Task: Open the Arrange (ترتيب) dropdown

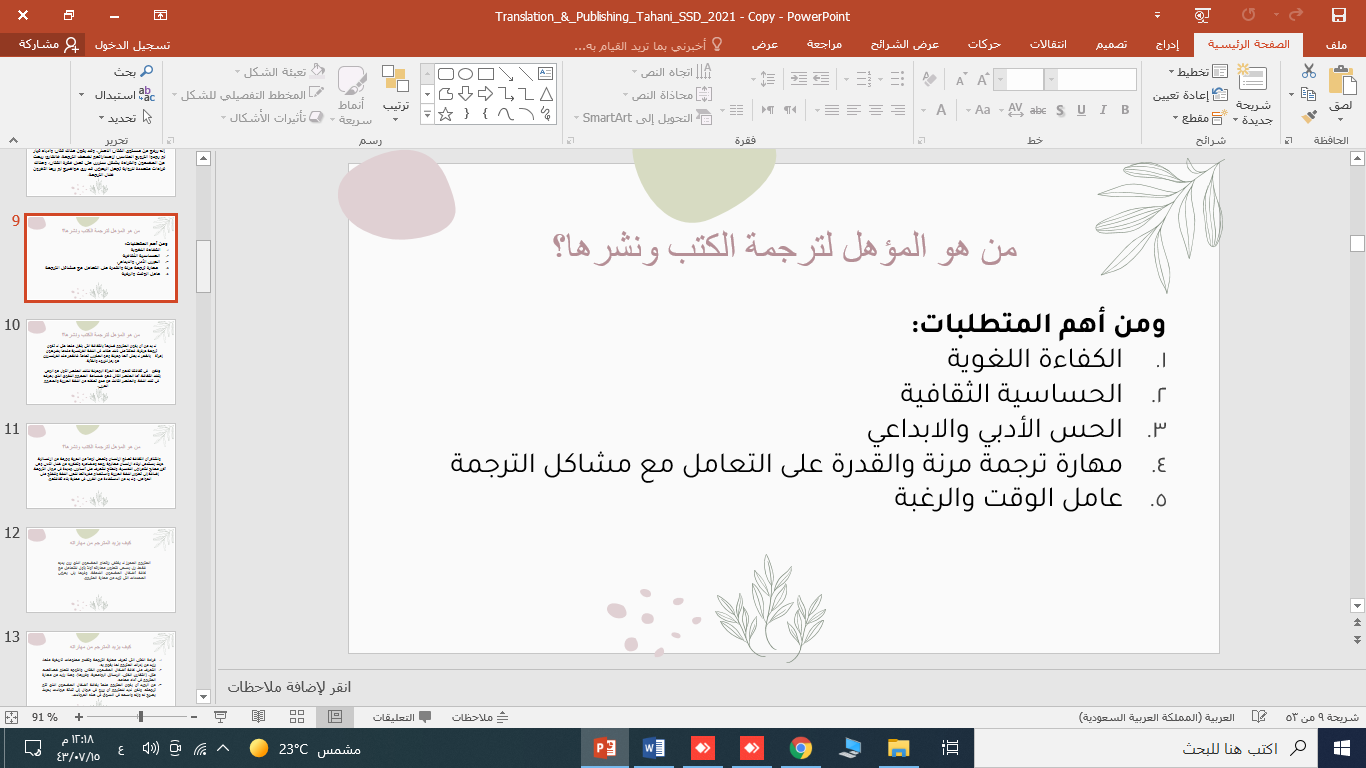Action: point(395,92)
